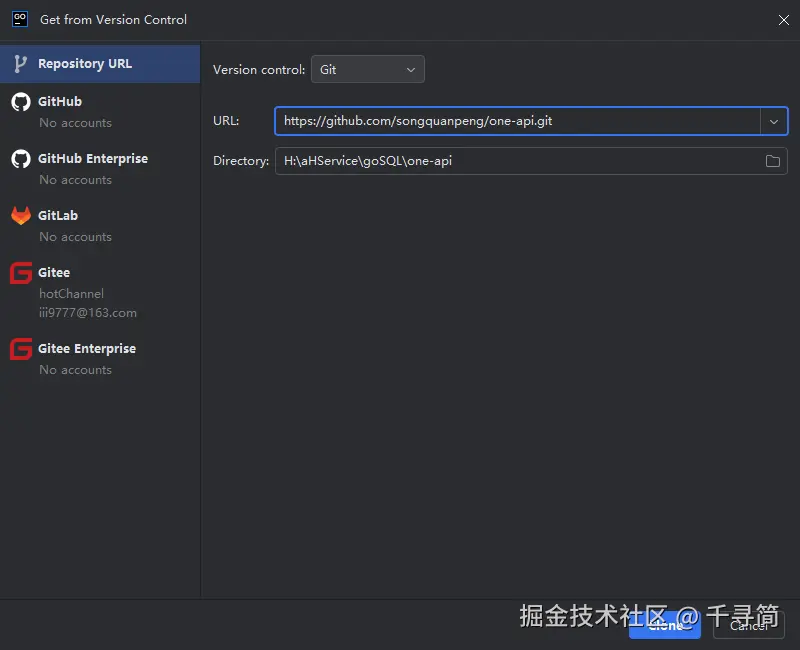Open the Version control Git dropdown
This screenshot has height=650, width=800.
click(x=367, y=69)
